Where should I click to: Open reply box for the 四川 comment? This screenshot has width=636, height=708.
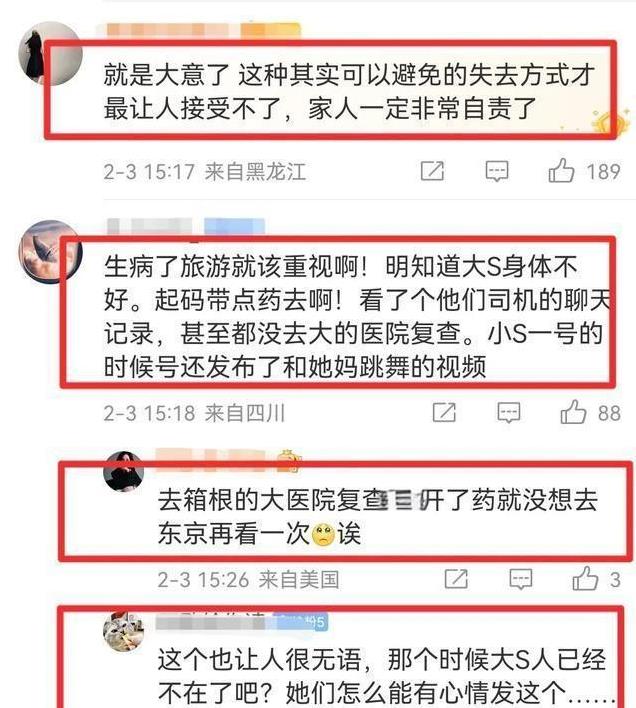[509, 413]
